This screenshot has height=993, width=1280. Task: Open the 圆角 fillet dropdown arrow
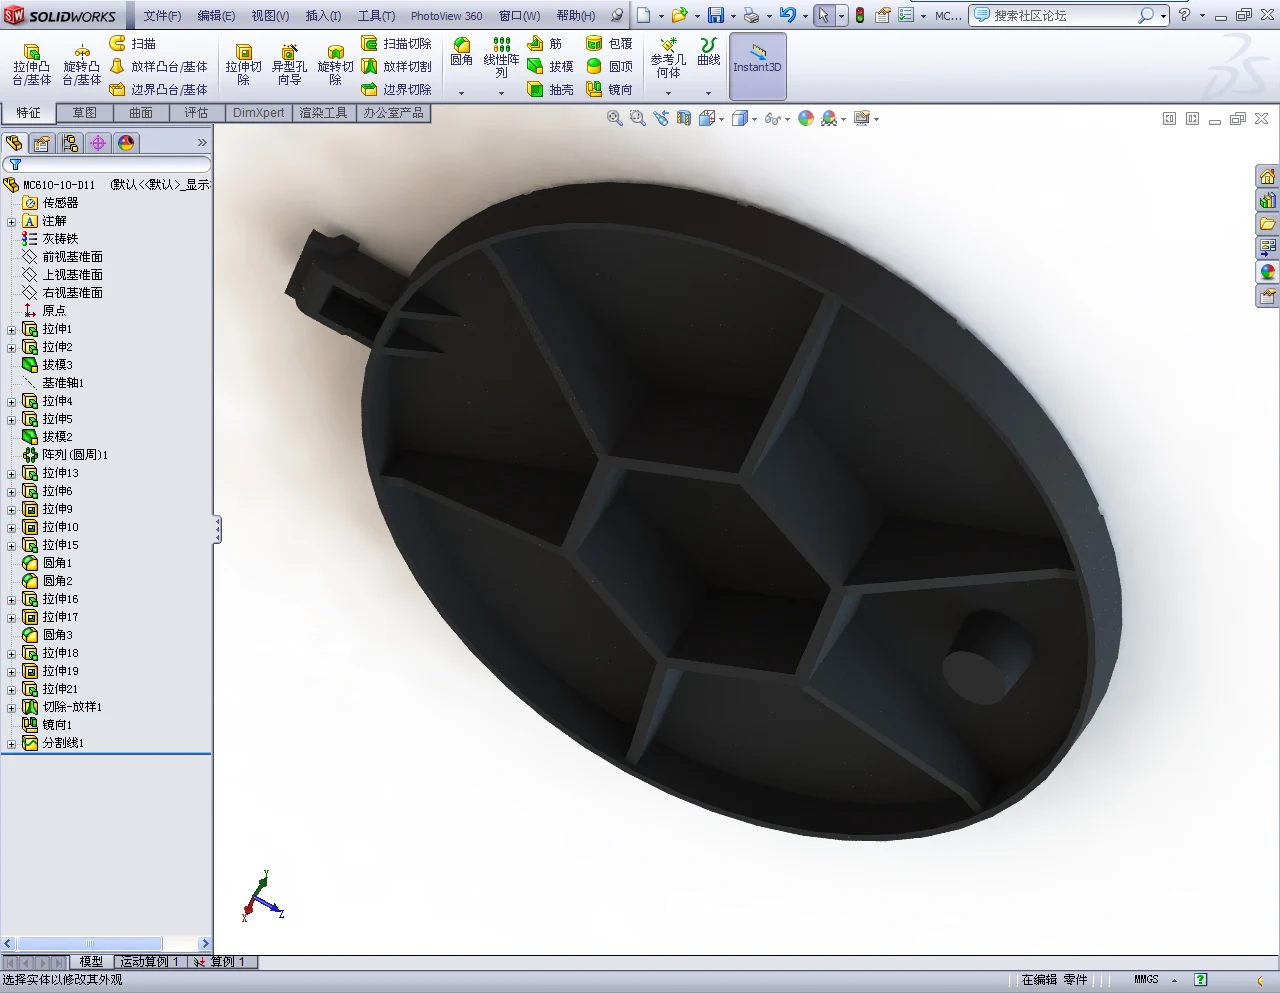coord(461,93)
